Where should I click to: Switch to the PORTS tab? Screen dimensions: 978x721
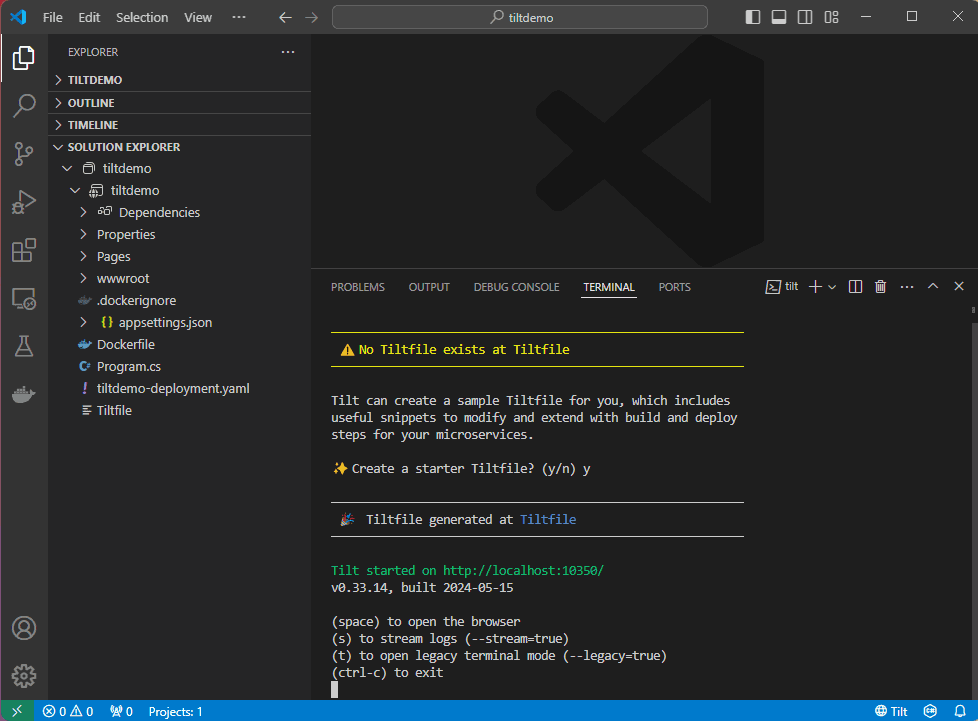(x=674, y=287)
